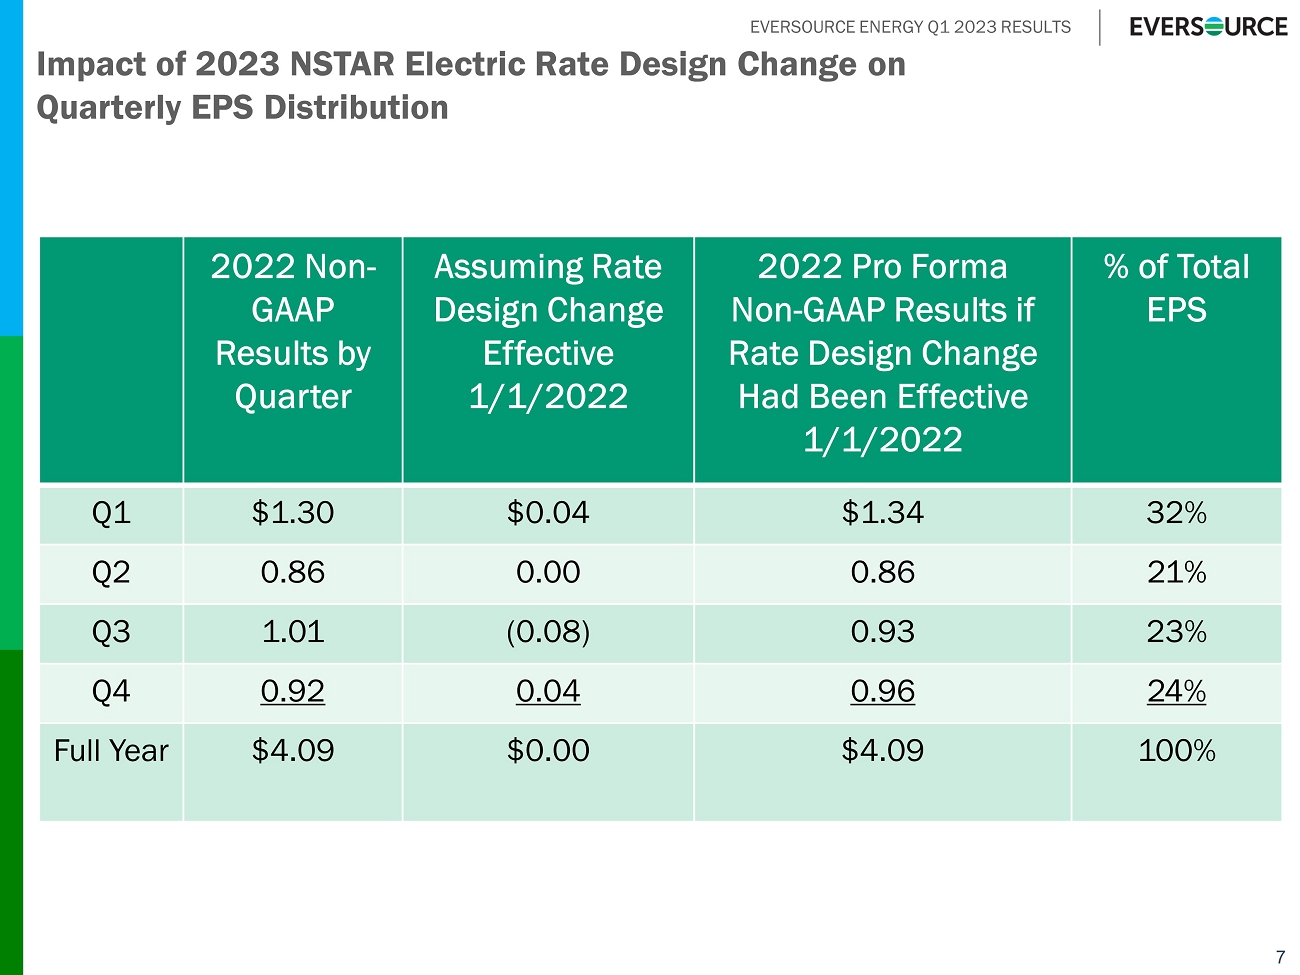Click the 1.01 value in Q3 row
Screen dimensions: 1300x975
pyautogui.click(x=293, y=632)
